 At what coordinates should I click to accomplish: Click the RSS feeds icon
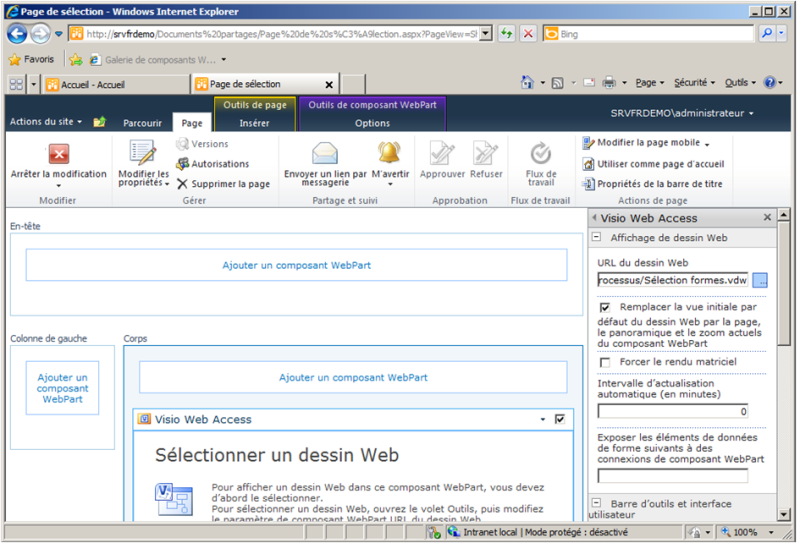[558, 83]
